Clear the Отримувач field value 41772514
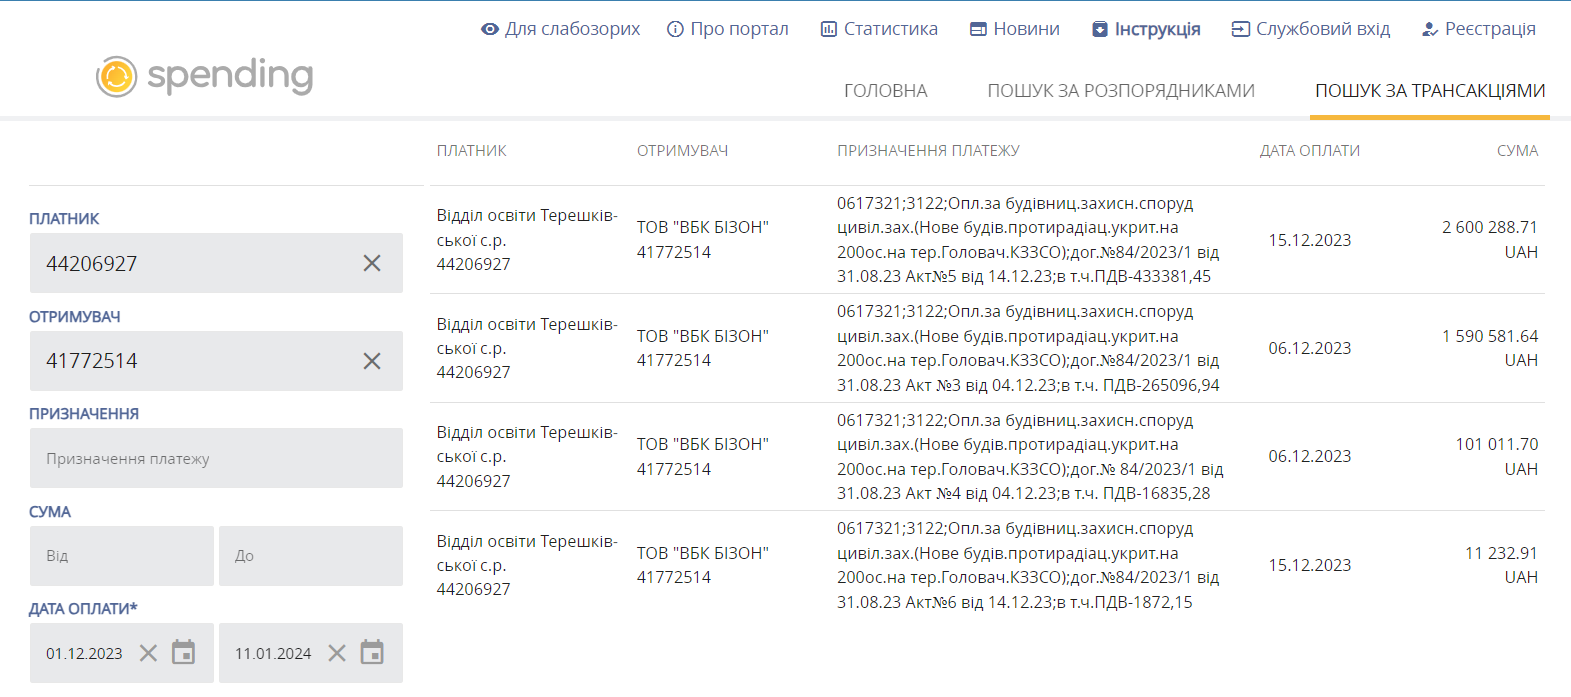Viewport: 1571px width, 697px height. tap(372, 361)
